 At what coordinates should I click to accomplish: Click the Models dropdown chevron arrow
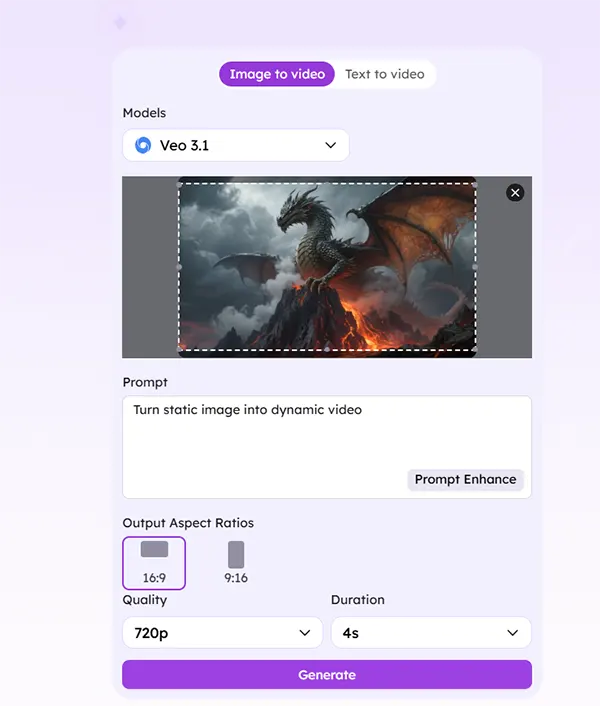coord(330,145)
